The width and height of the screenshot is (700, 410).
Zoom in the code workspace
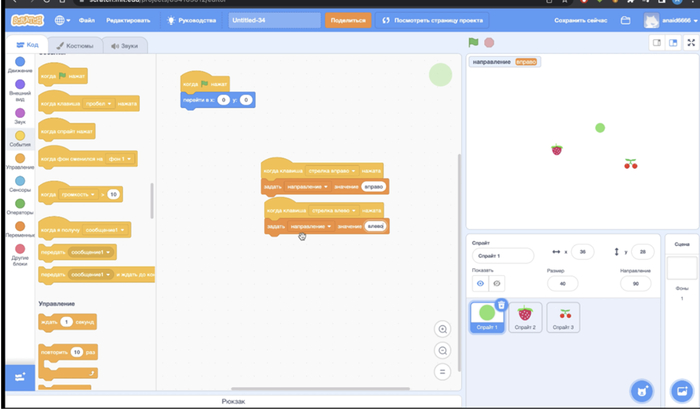pyautogui.click(x=442, y=329)
